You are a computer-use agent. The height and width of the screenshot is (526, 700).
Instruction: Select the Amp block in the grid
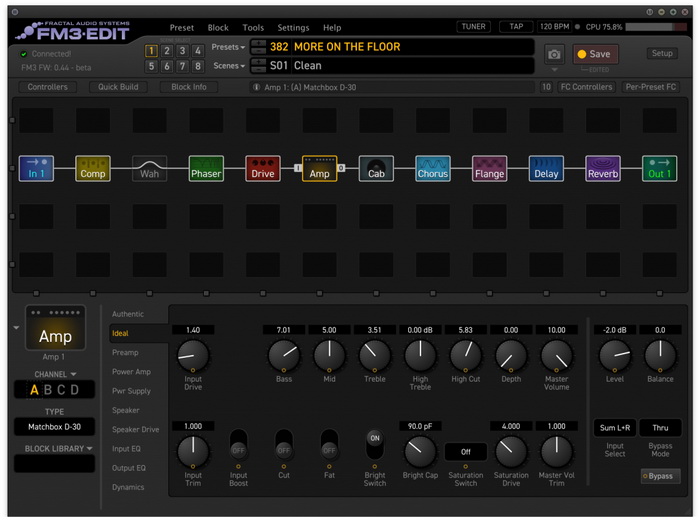click(x=320, y=168)
